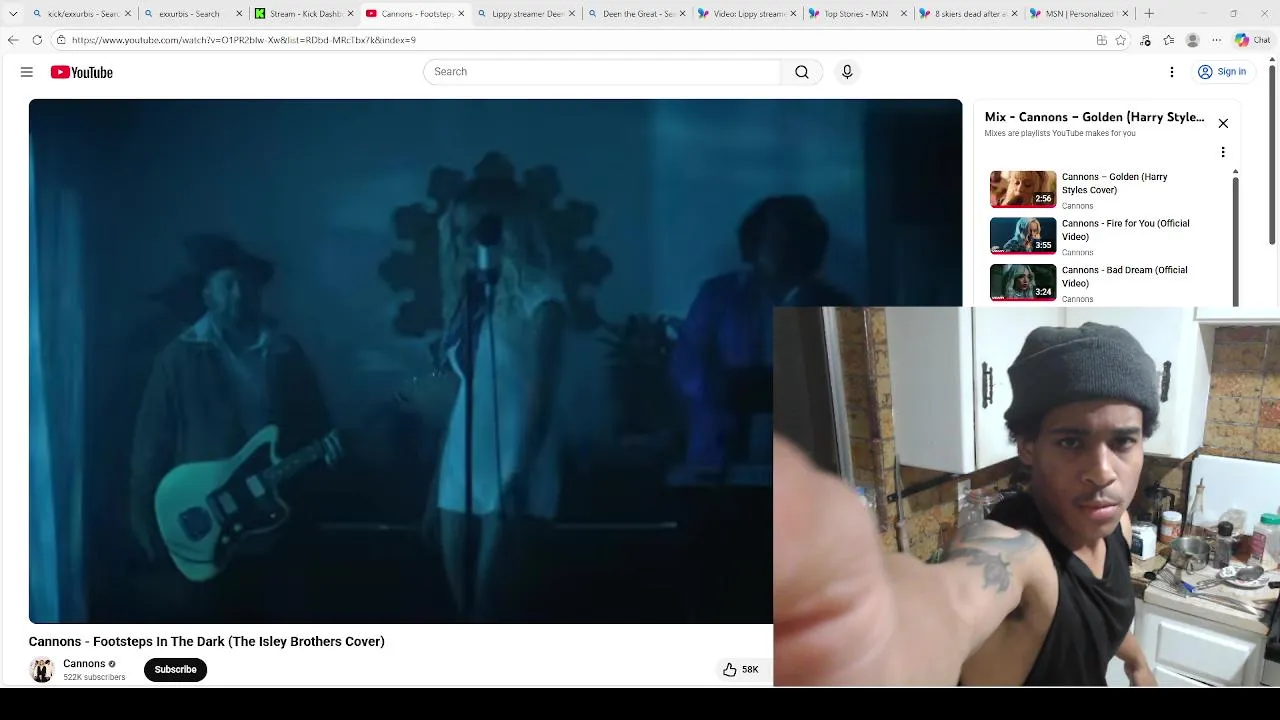Image resolution: width=1280 pixels, height=720 pixels.
Task: Close the Stream - Kick Dashboard tab
Action: pos(350,14)
